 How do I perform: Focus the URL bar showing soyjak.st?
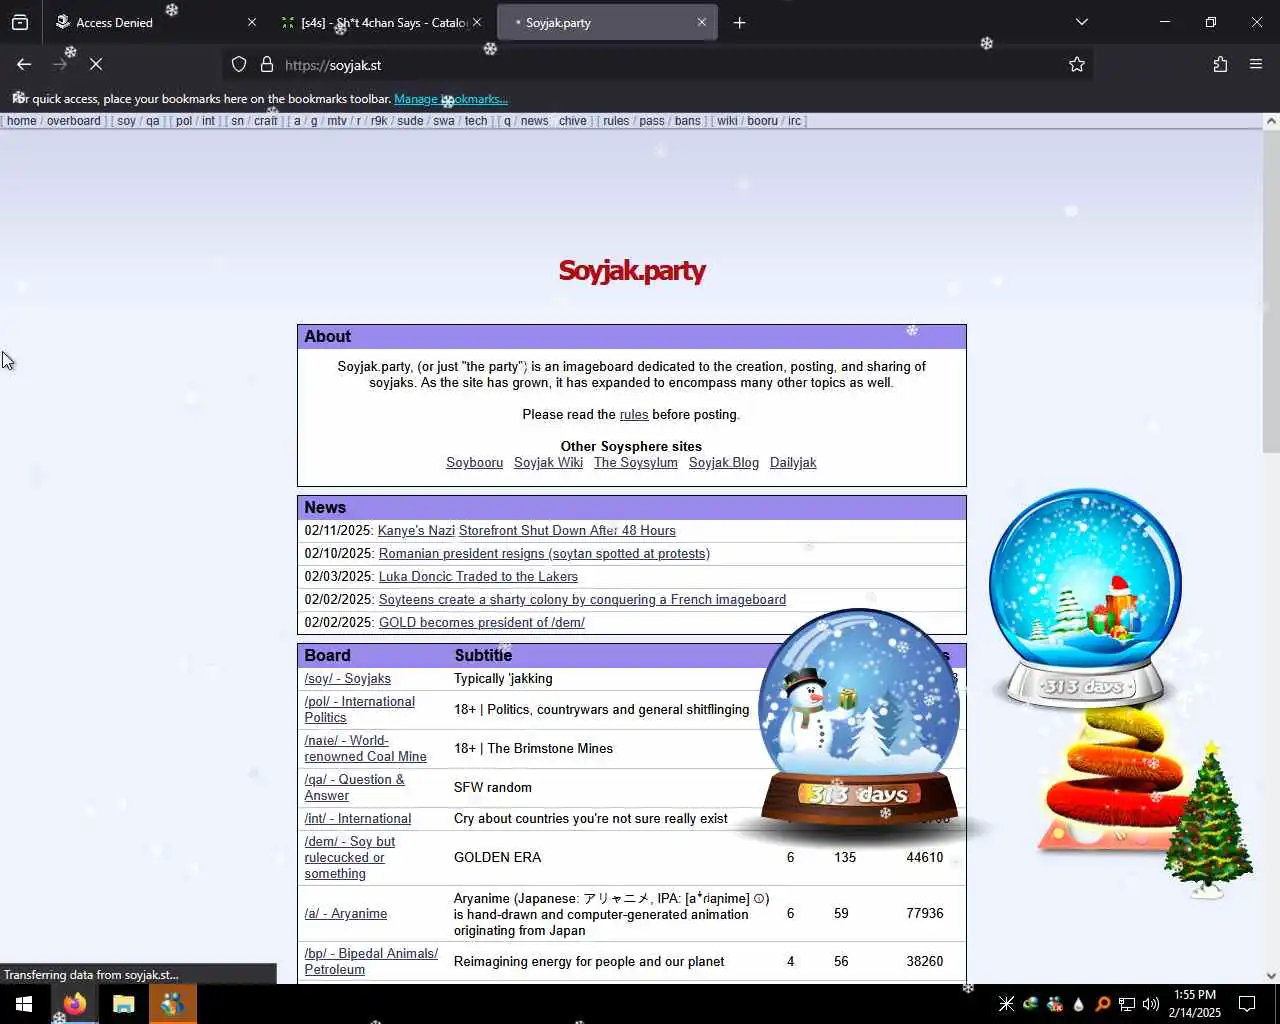(x=660, y=65)
